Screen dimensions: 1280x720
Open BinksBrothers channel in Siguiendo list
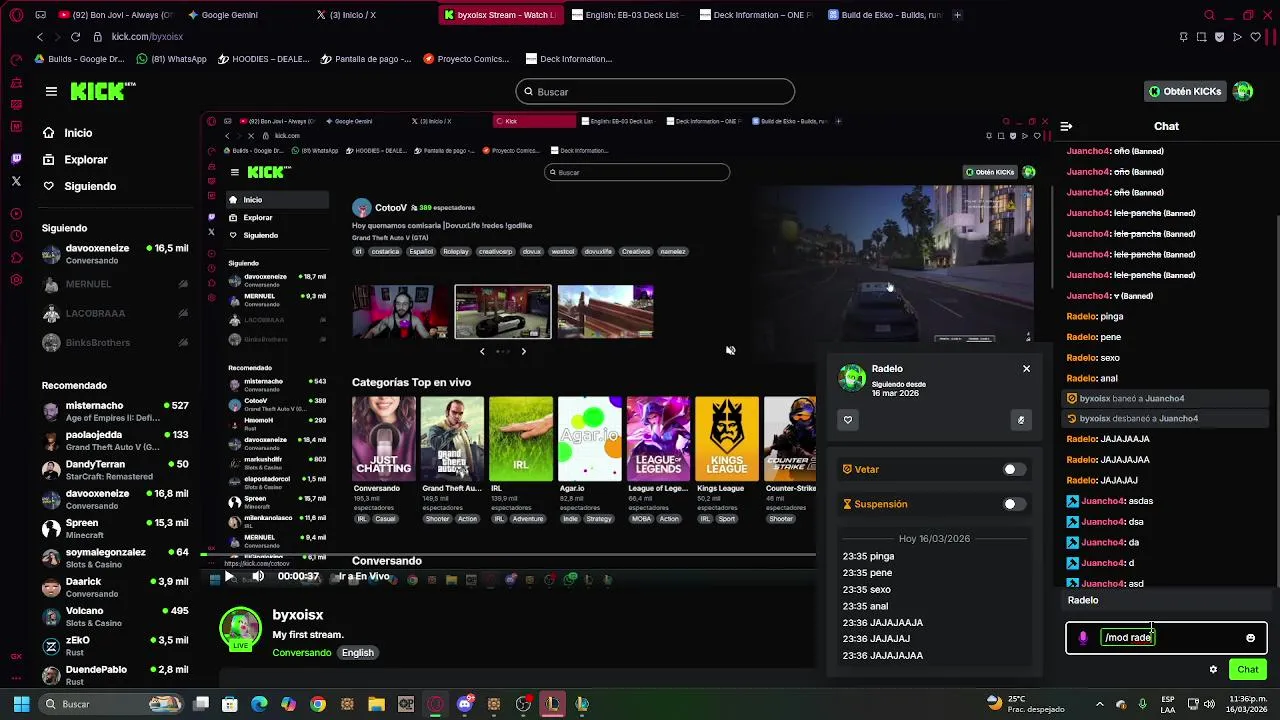coord(115,343)
